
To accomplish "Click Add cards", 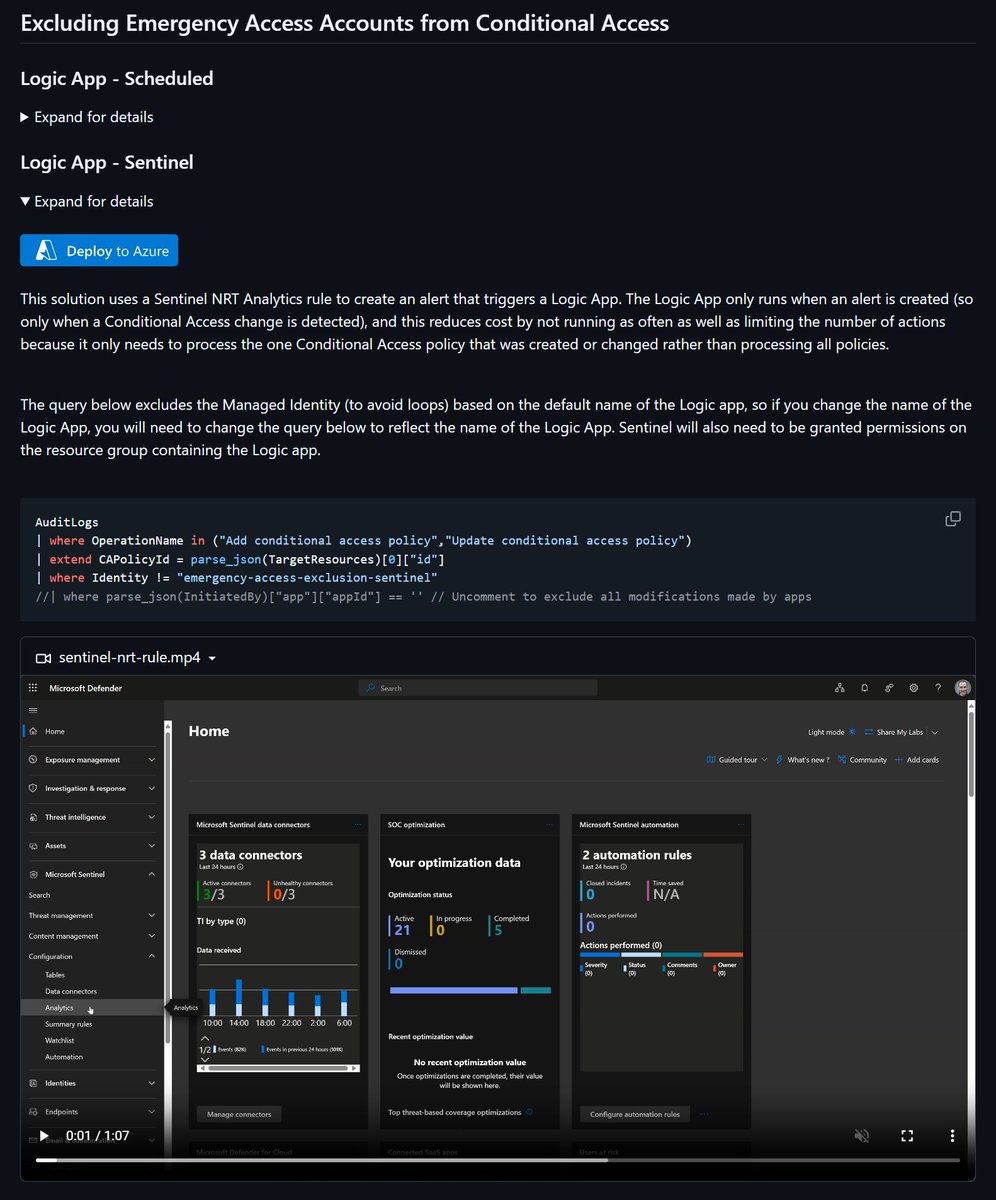I will [x=916, y=760].
